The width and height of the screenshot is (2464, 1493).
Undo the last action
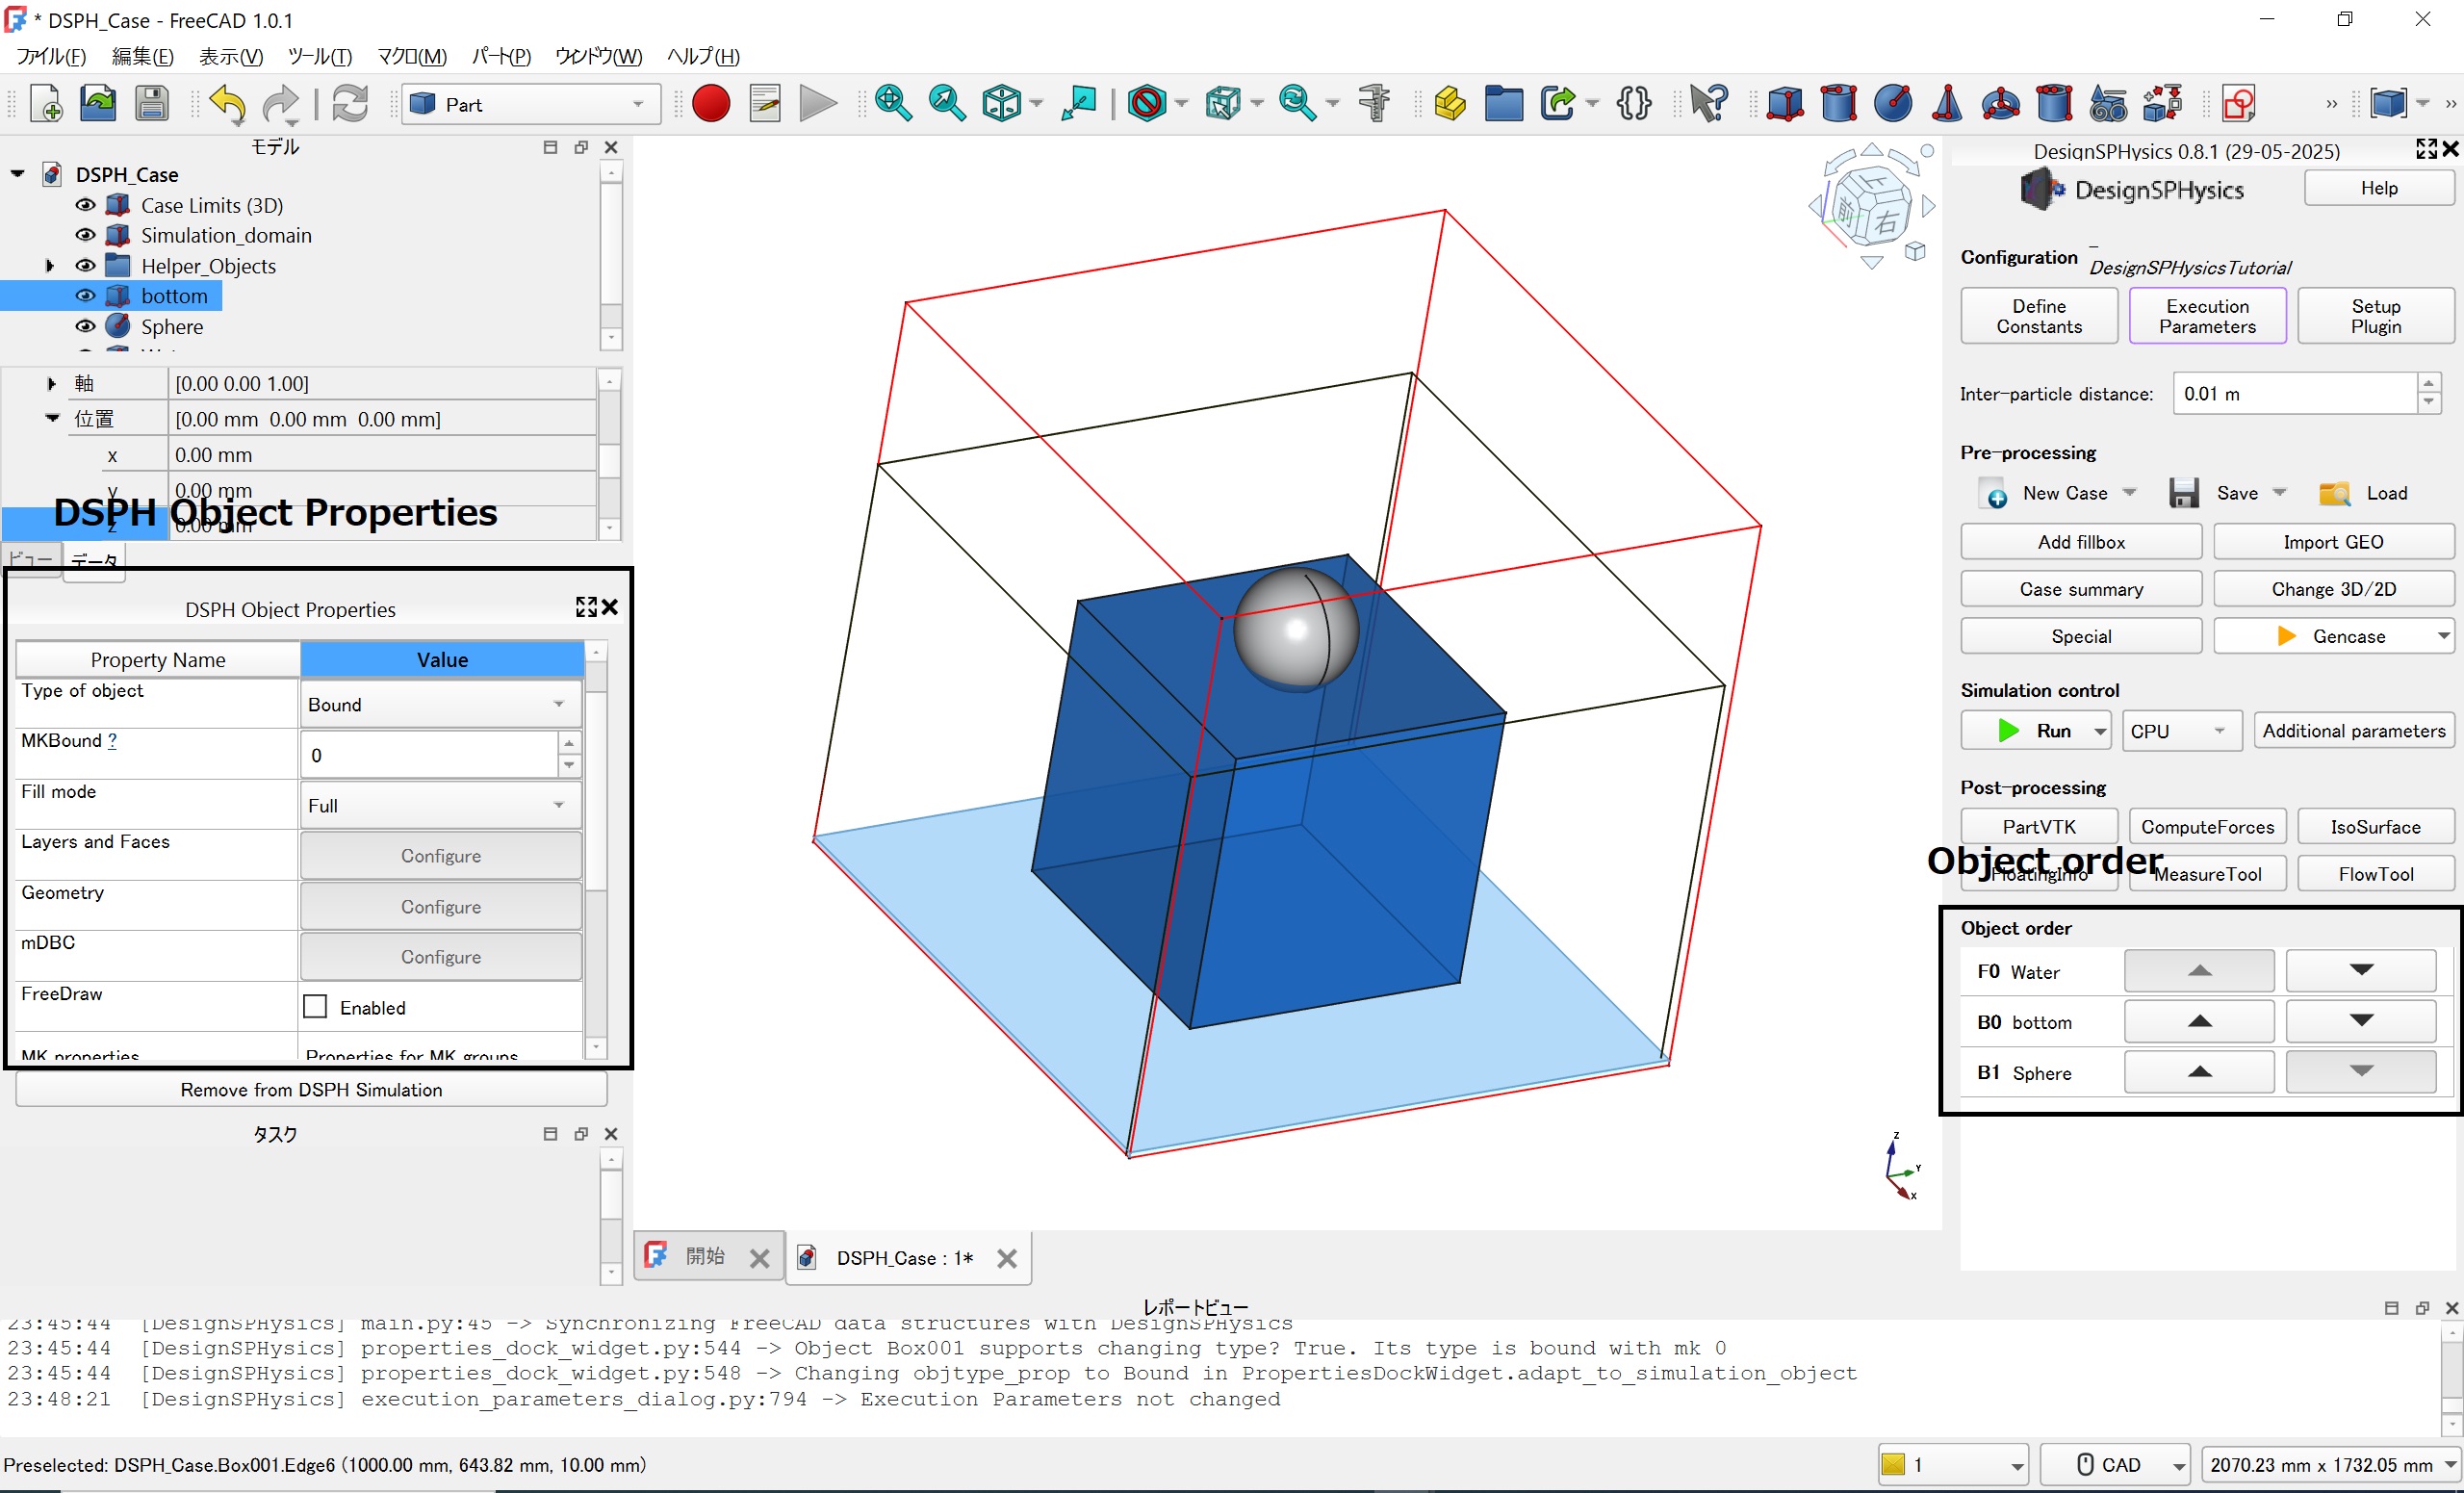pyautogui.click(x=228, y=104)
